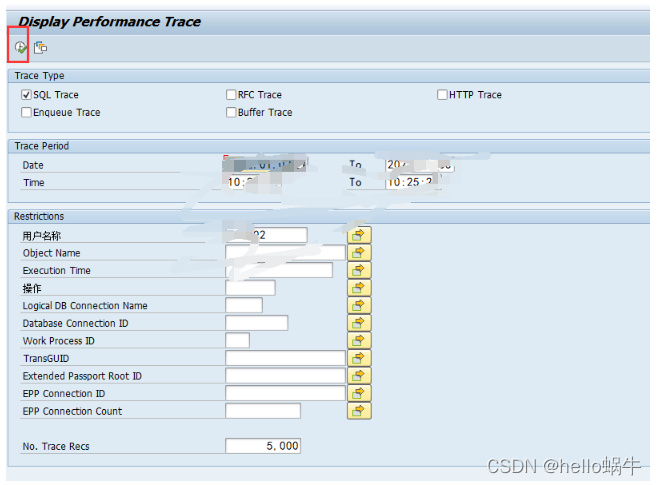657x485 pixels.
Task: Focus the Work Process ID field
Action: pyautogui.click(x=237, y=341)
